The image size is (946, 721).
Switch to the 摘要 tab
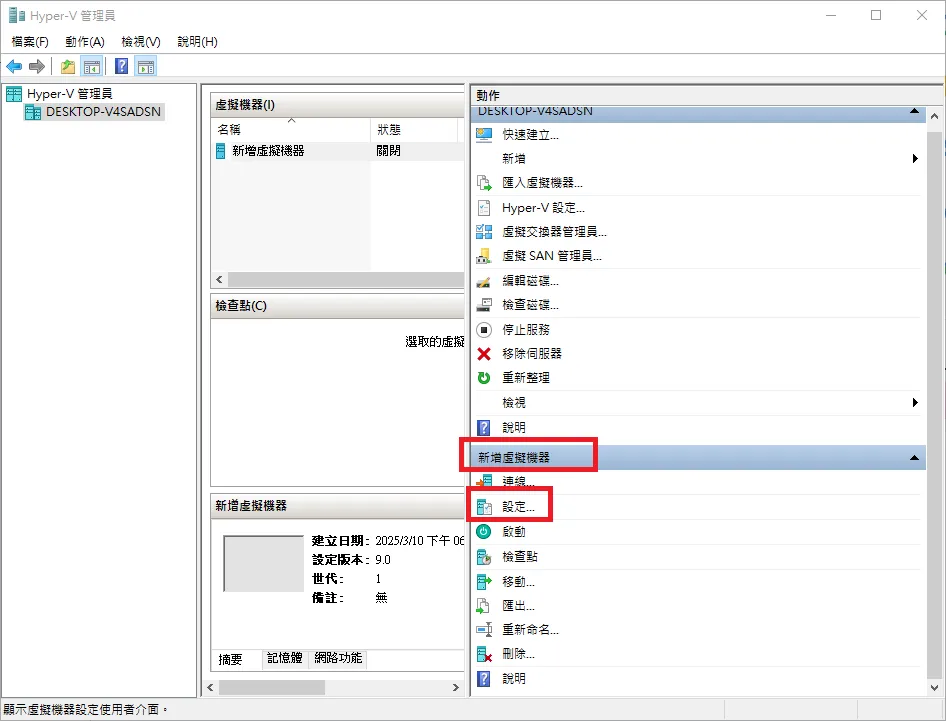(230, 659)
